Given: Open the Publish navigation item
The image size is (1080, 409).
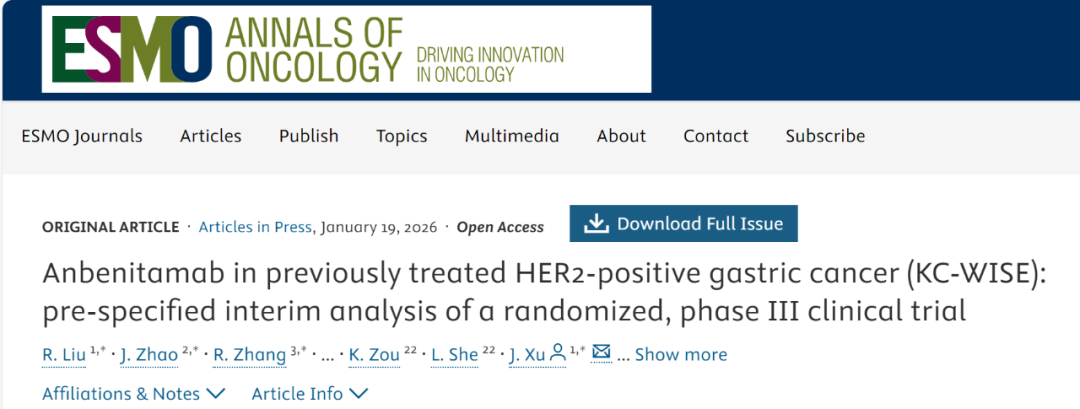Looking at the screenshot, I should (x=309, y=136).
